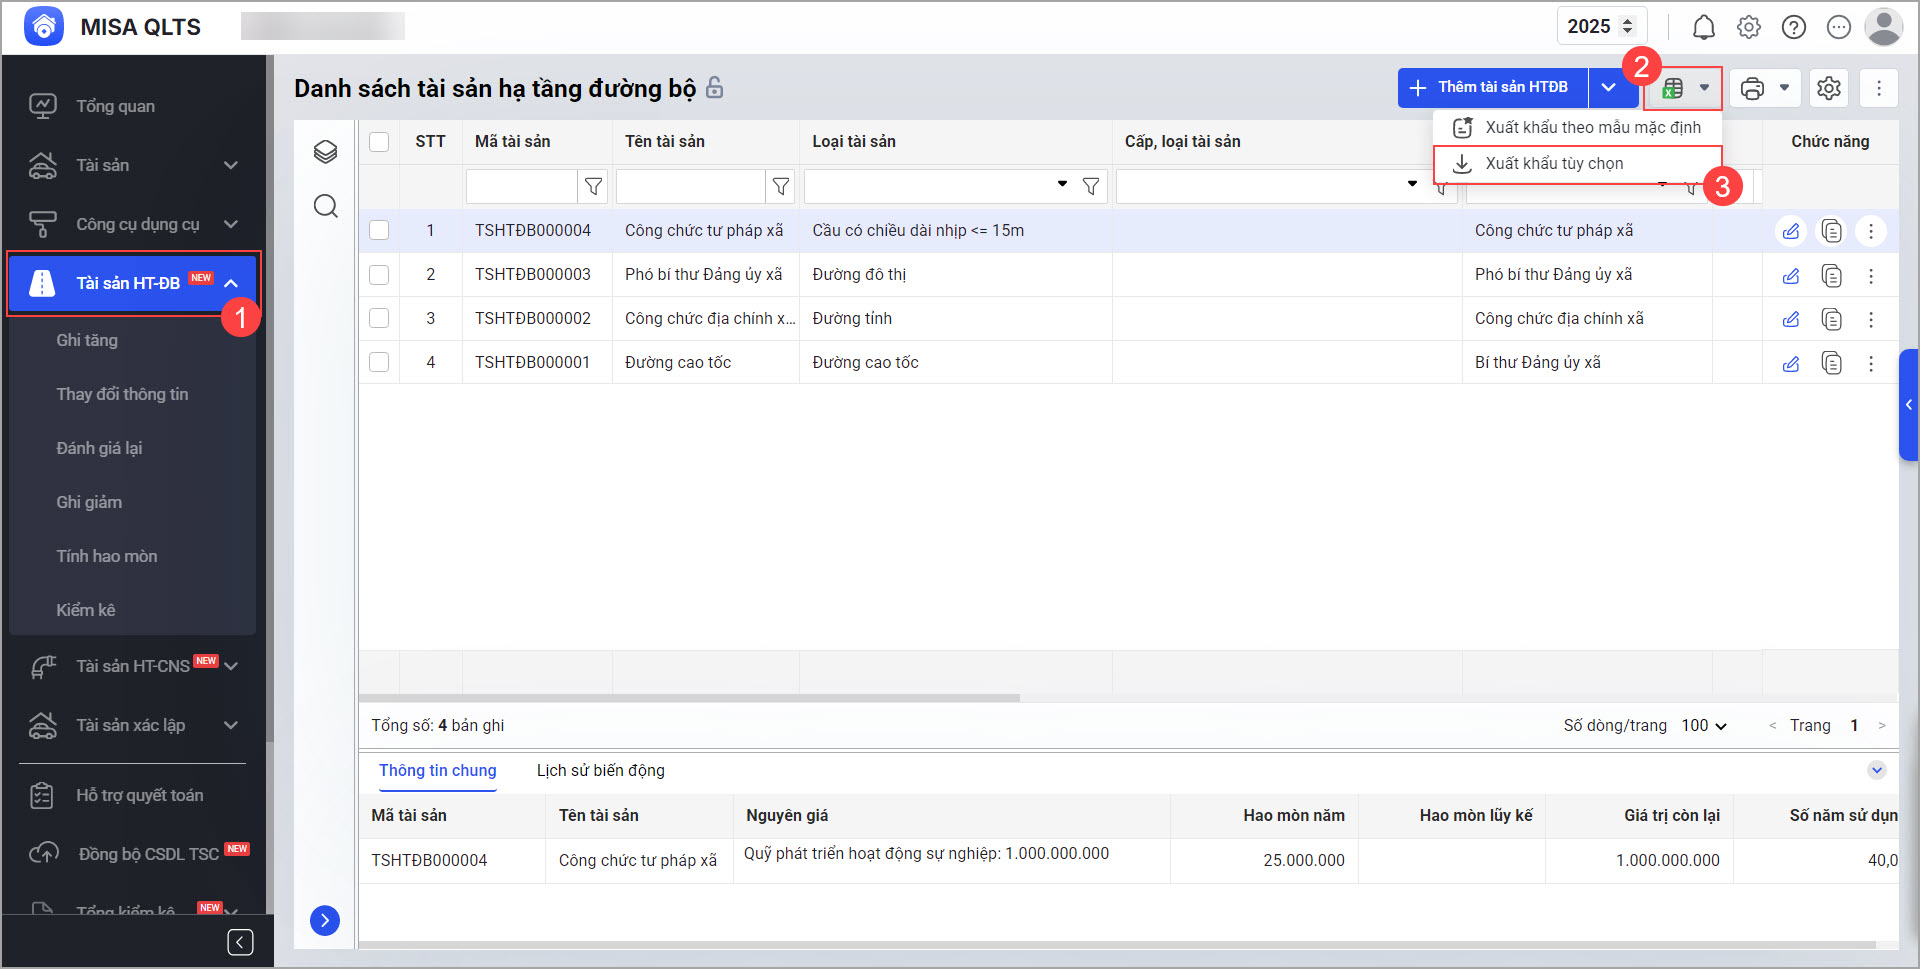Click the printer icon in toolbar
The width and height of the screenshot is (1920, 969).
(1752, 89)
